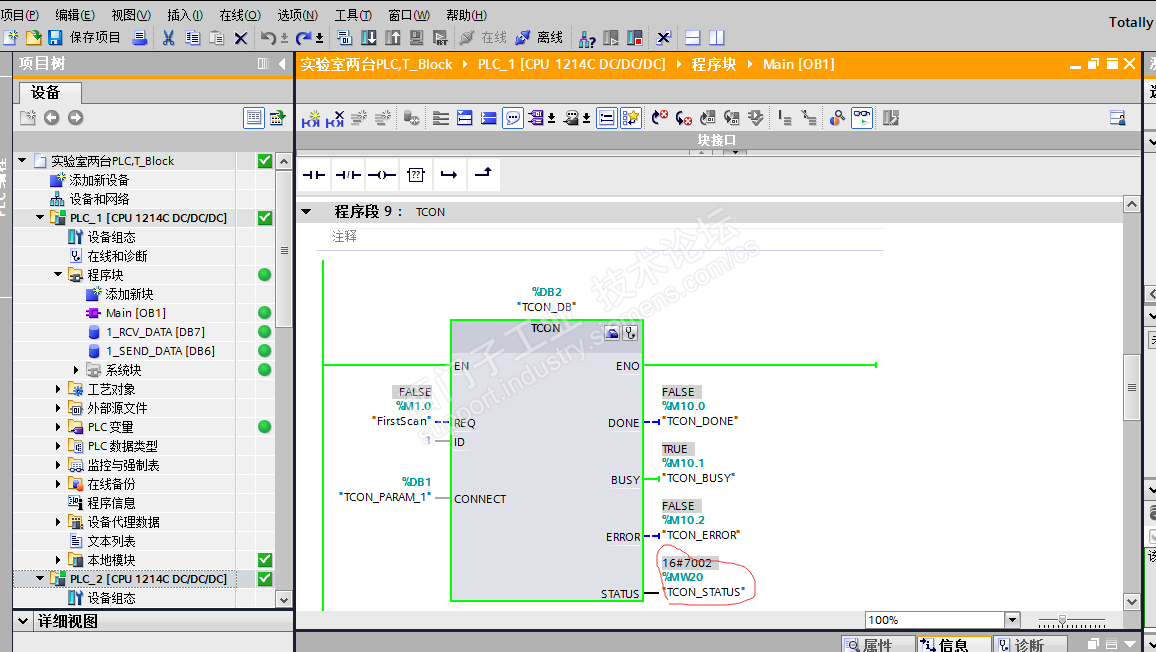Download to device icon
The width and height of the screenshot is (1156, 652).
[x=369, y=38]
